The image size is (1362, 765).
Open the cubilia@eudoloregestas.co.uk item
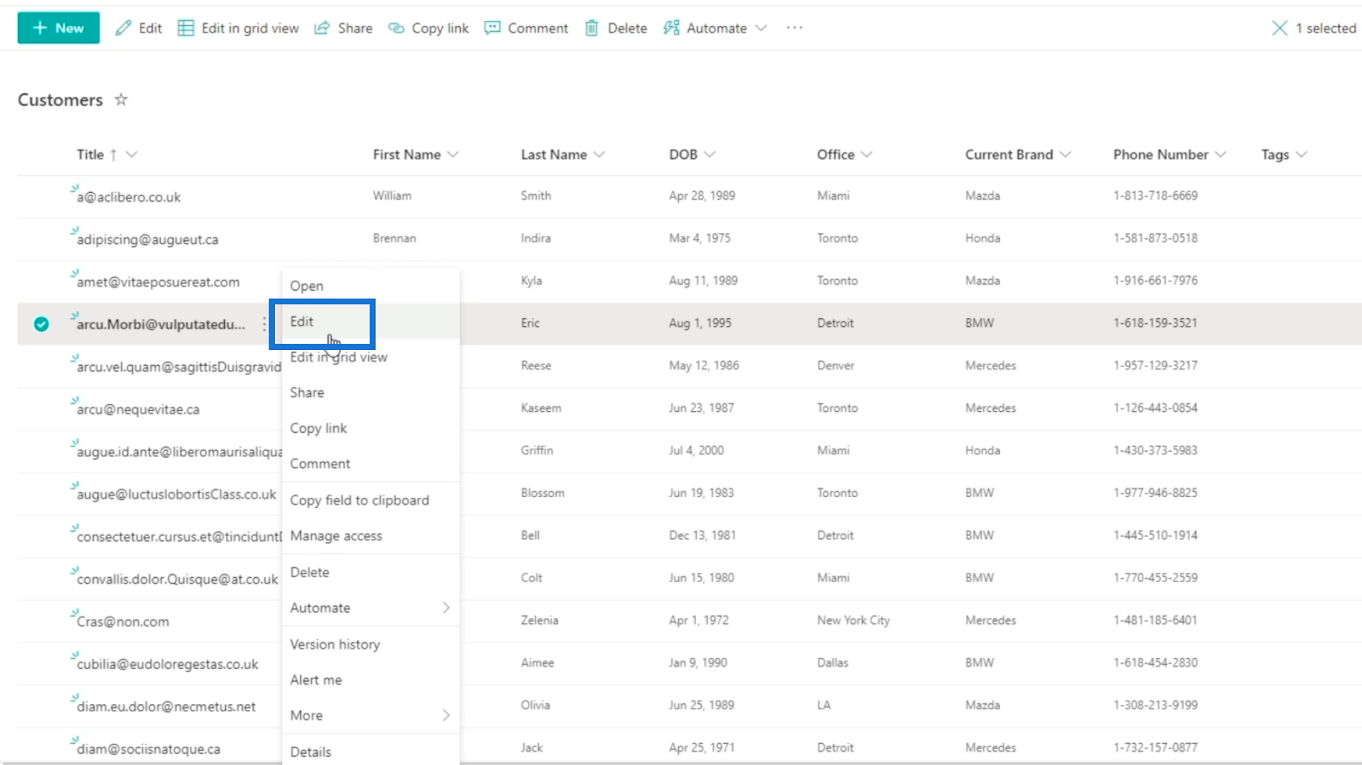pyautogui.click(x=168, y=664)
